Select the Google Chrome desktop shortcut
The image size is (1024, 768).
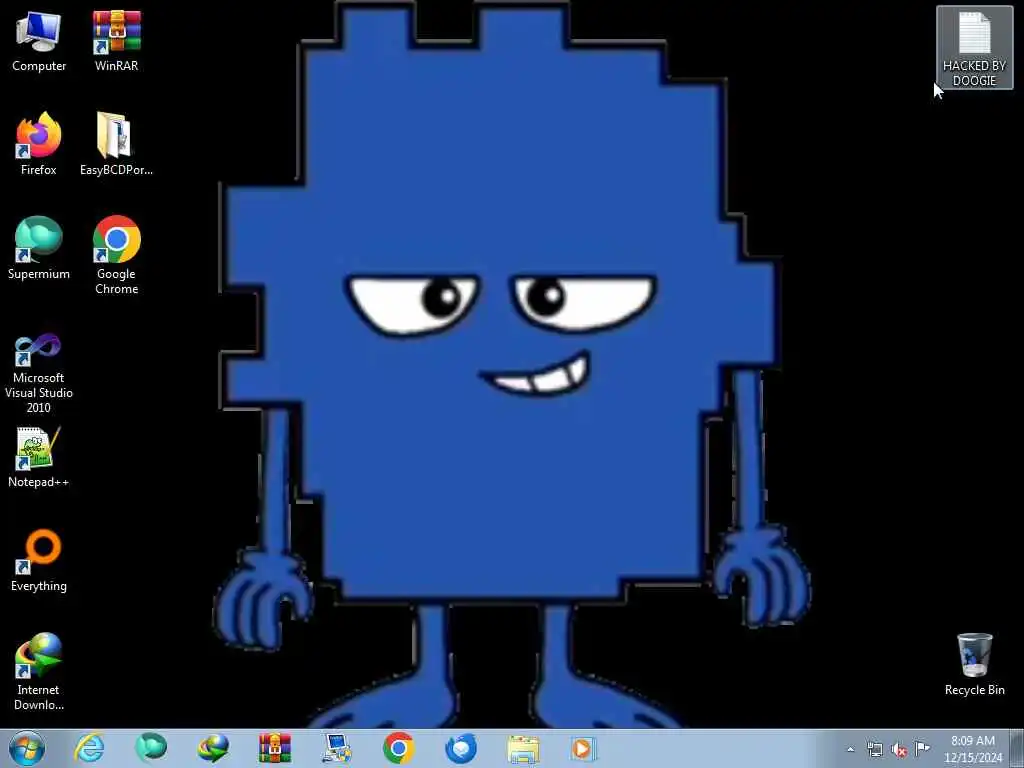[x=116, y=255]
